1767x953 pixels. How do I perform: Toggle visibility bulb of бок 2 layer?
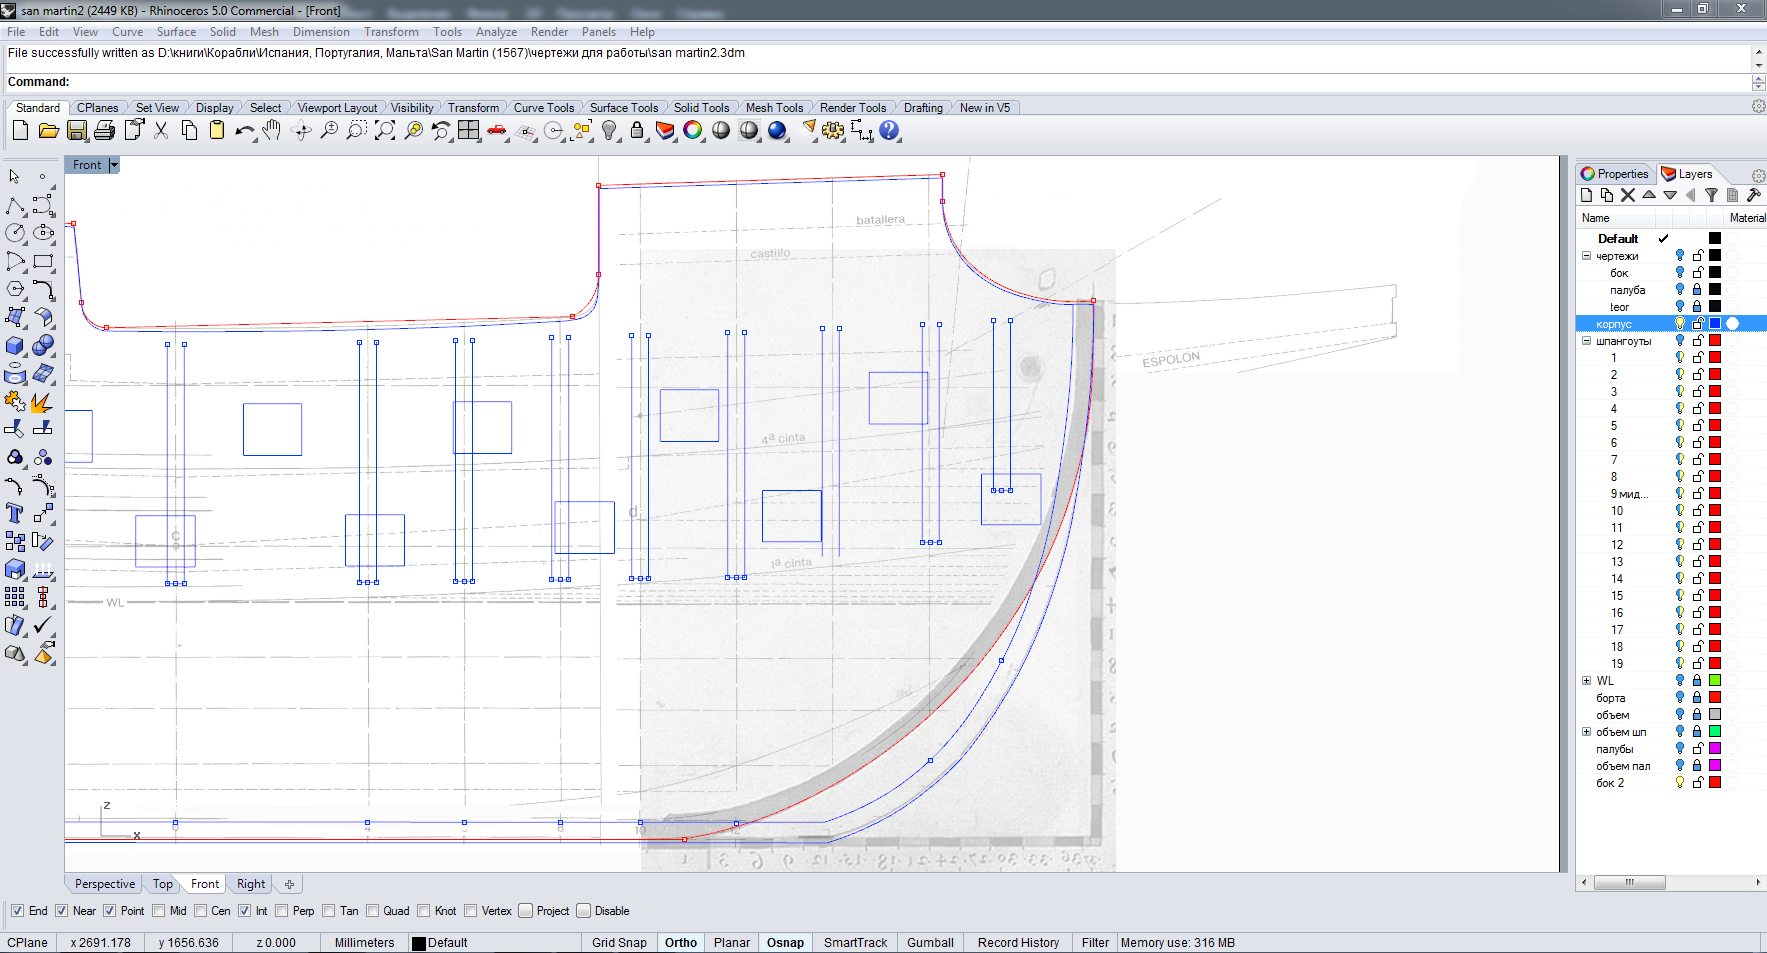pos(1680,783)
